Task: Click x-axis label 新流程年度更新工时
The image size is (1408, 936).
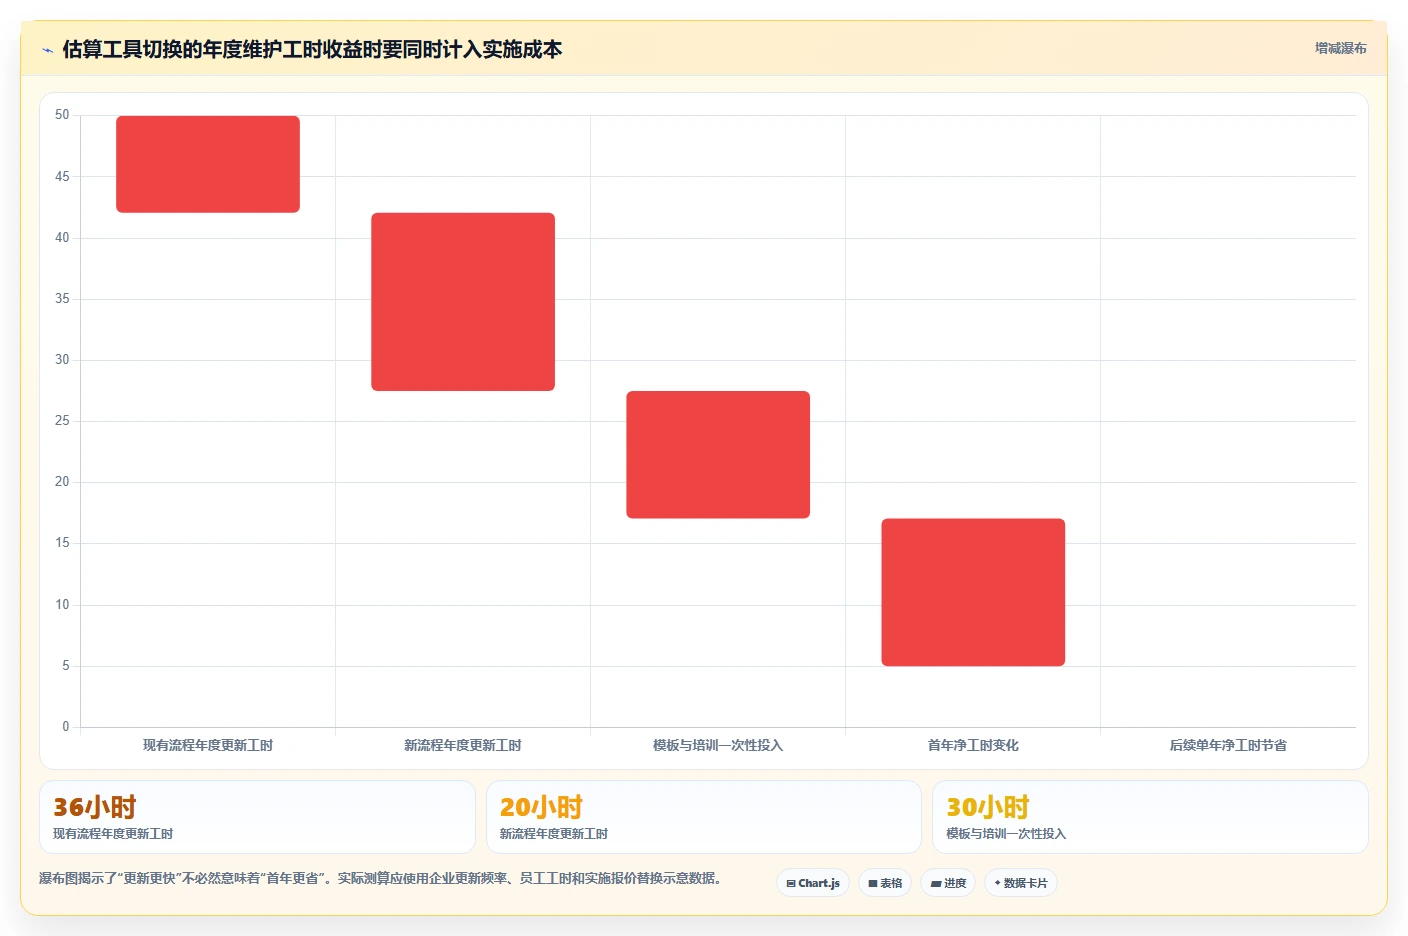Action: 463,745
